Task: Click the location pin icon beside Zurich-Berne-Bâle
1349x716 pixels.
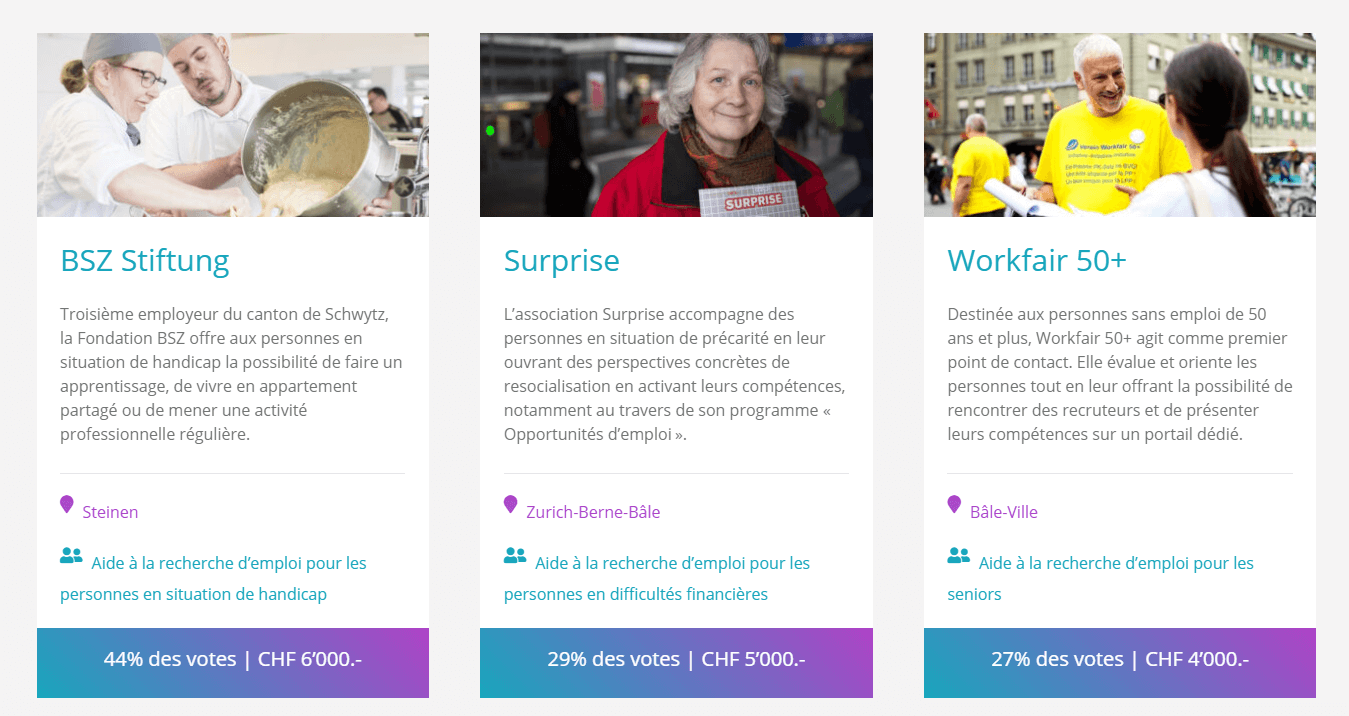Action: (510, 505)
